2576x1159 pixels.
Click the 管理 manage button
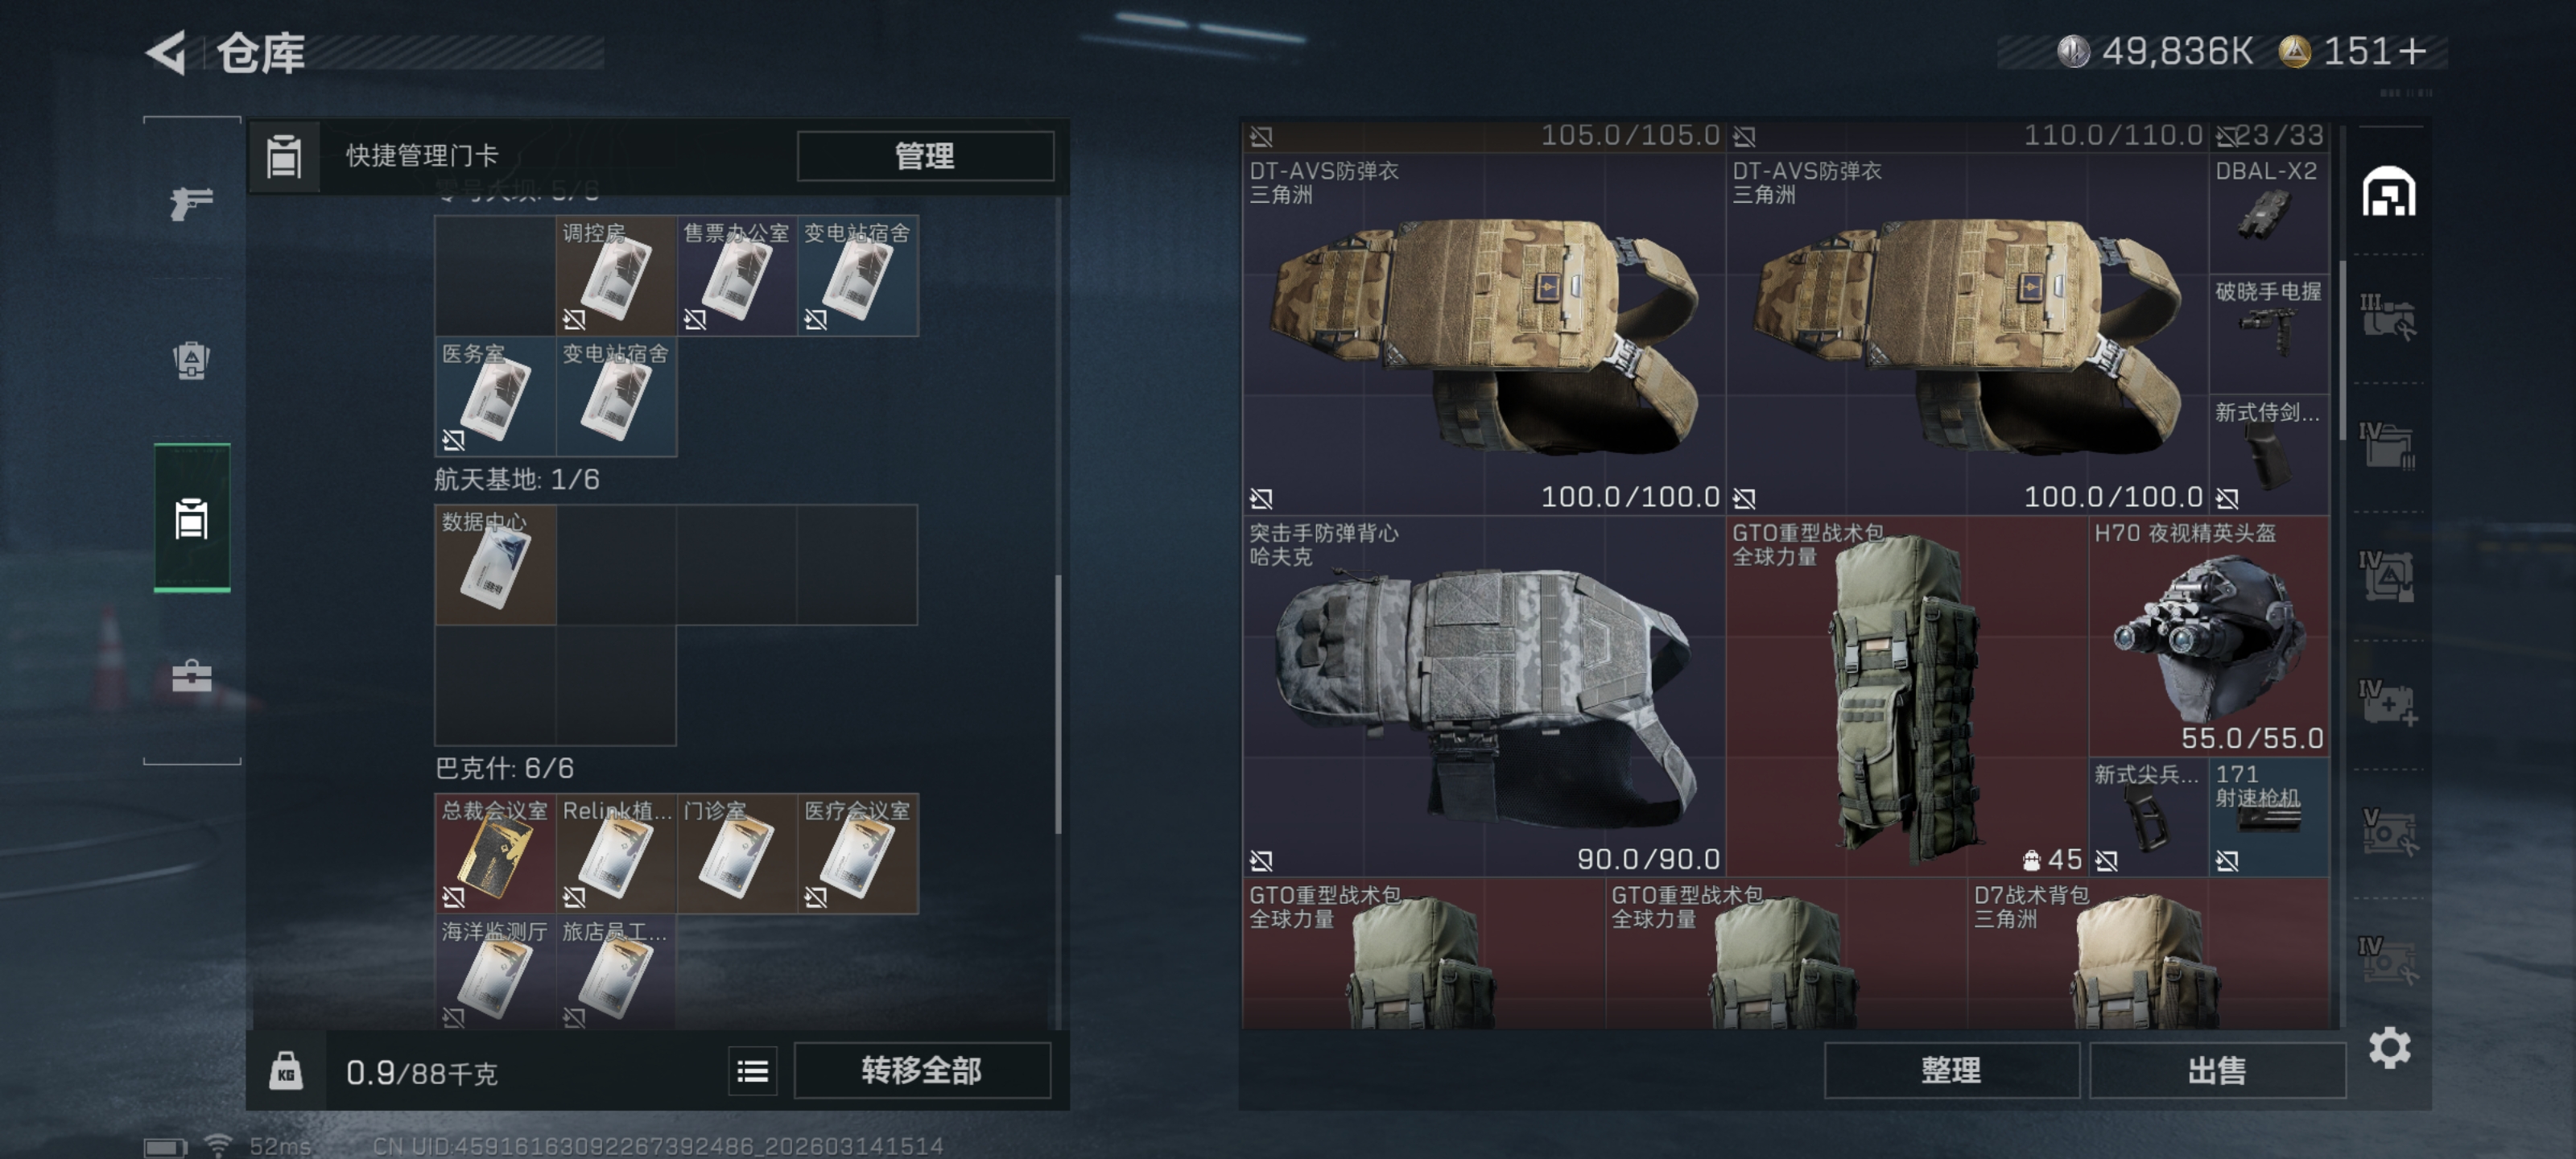click(925, 156)
